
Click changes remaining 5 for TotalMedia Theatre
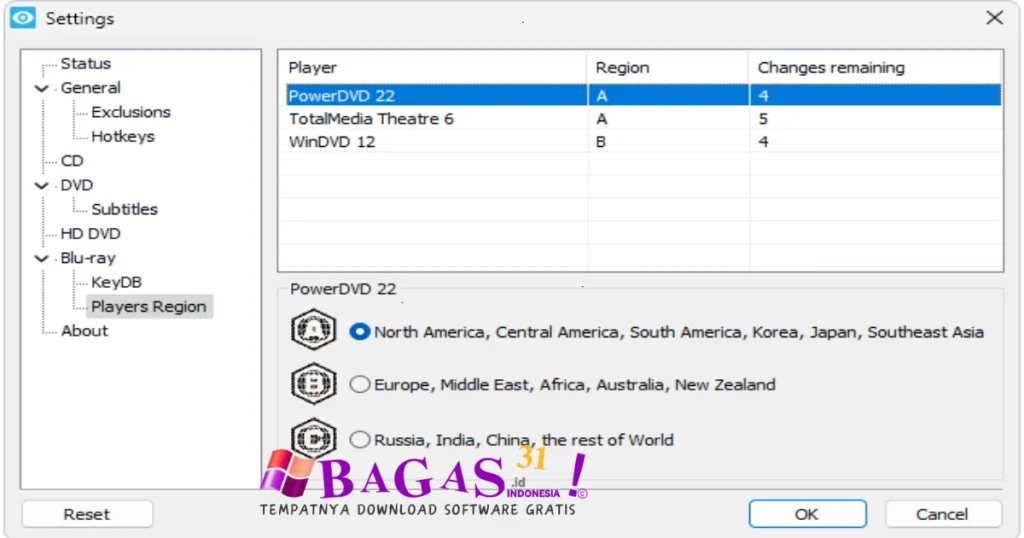[763, 119]
